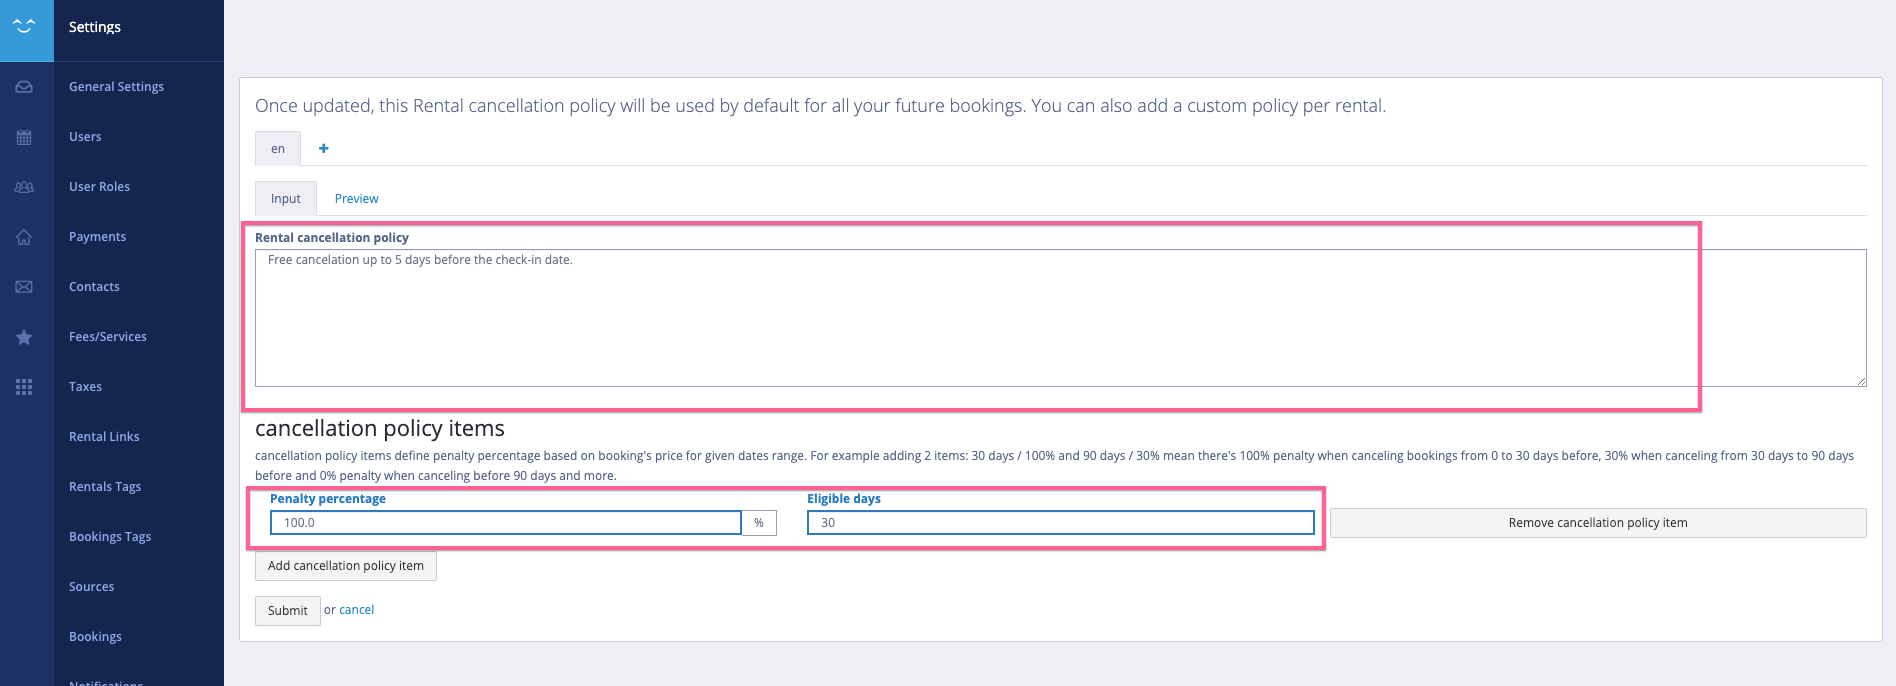Open the house rentals icon
The height and width of the screenshot is (686, 1896).
[24, 237]
